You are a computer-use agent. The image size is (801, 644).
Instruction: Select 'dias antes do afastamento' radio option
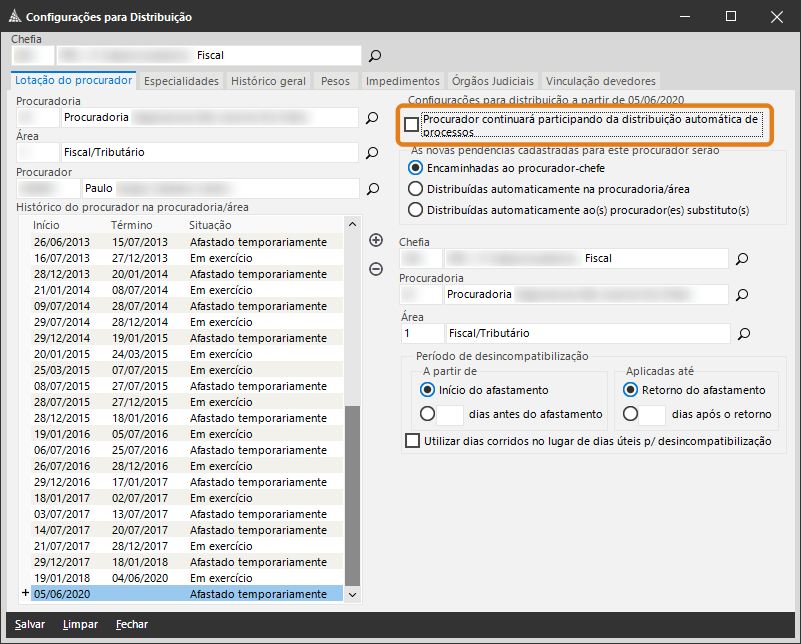[428, 413]
